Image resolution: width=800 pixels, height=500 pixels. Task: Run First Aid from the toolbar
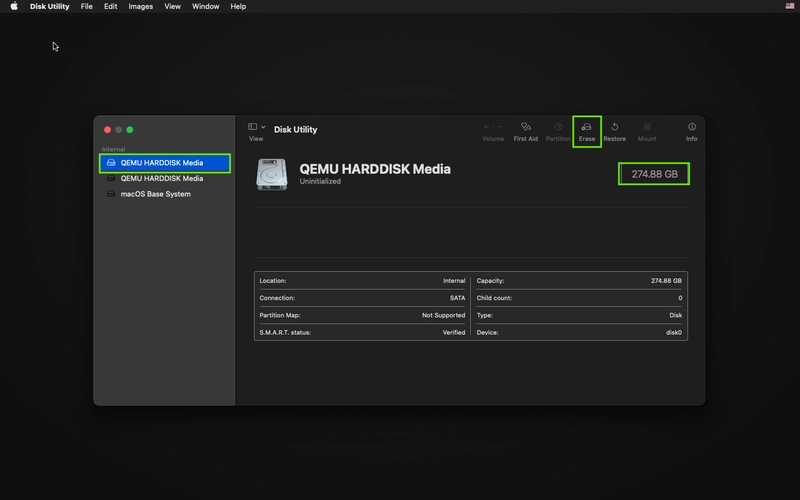click(526, 131)
